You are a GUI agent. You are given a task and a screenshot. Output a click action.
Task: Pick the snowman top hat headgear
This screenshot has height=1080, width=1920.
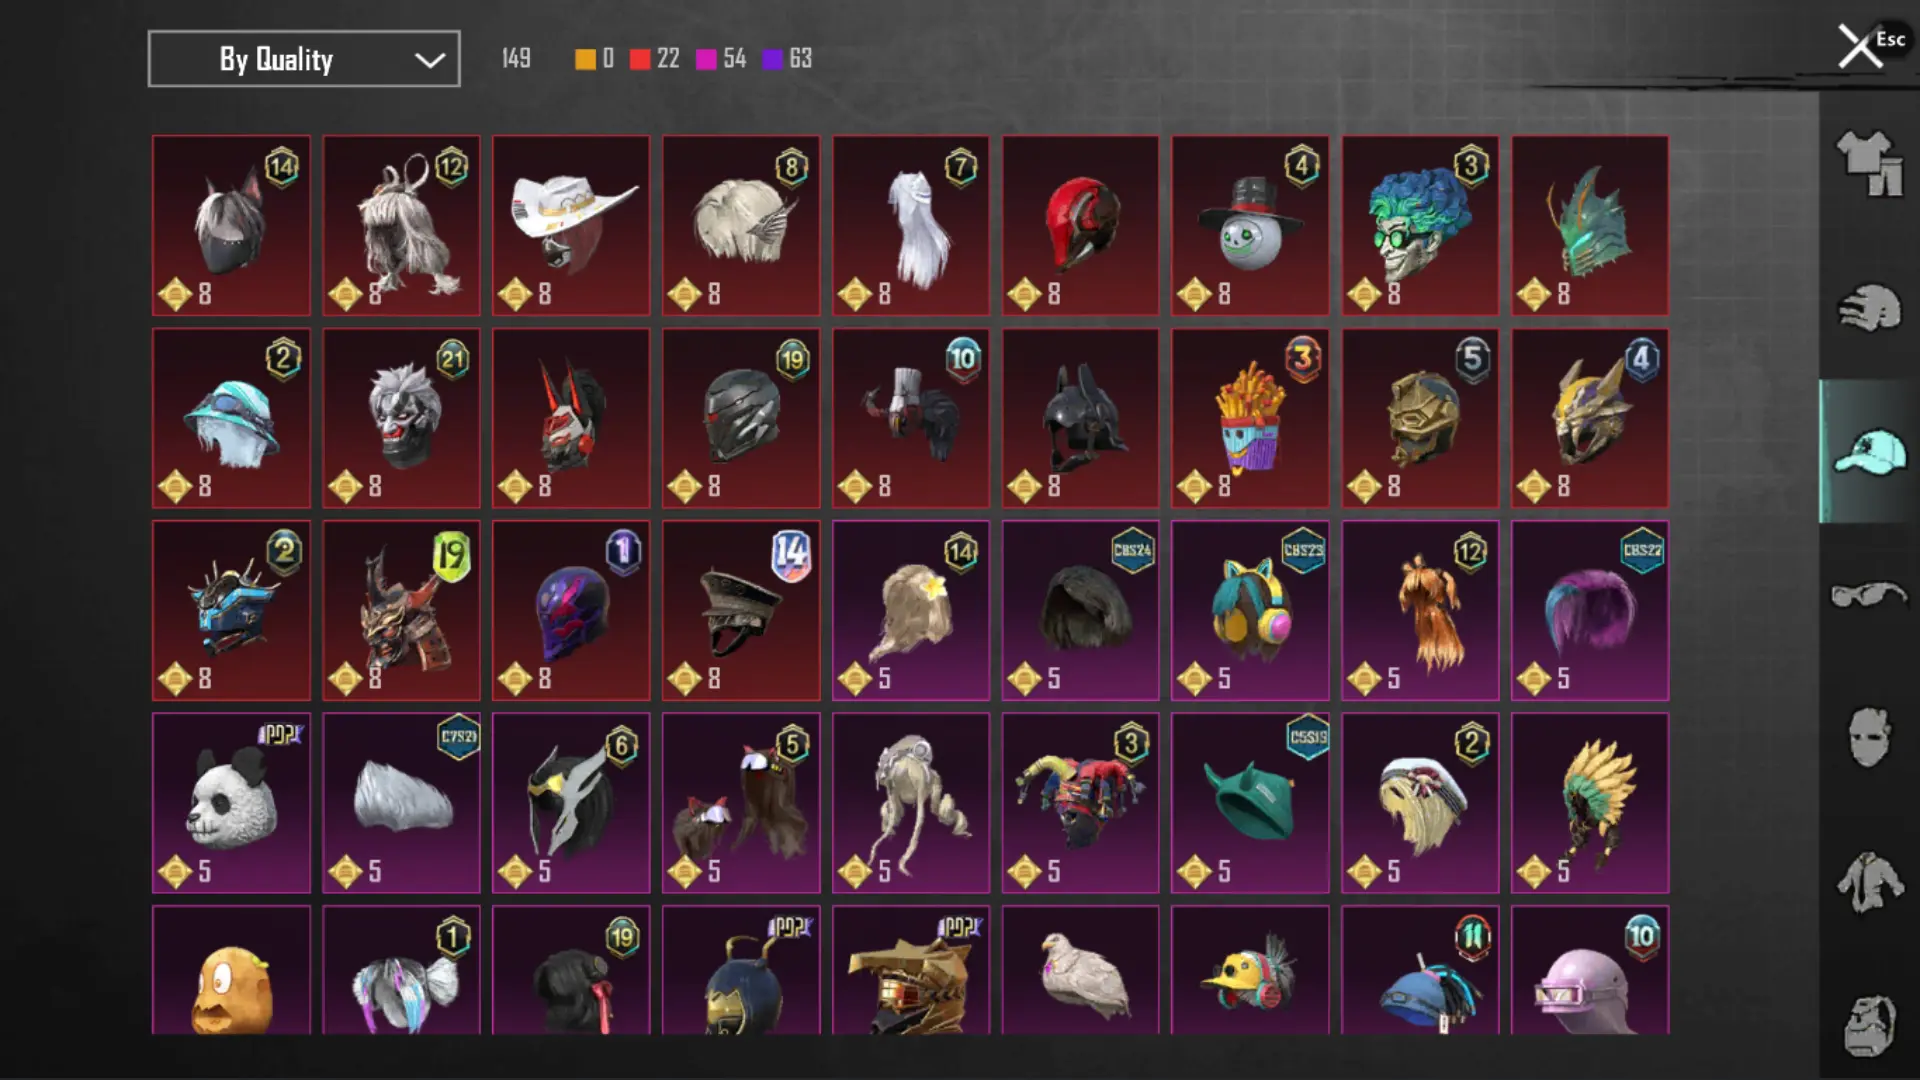coord(1250,226)
